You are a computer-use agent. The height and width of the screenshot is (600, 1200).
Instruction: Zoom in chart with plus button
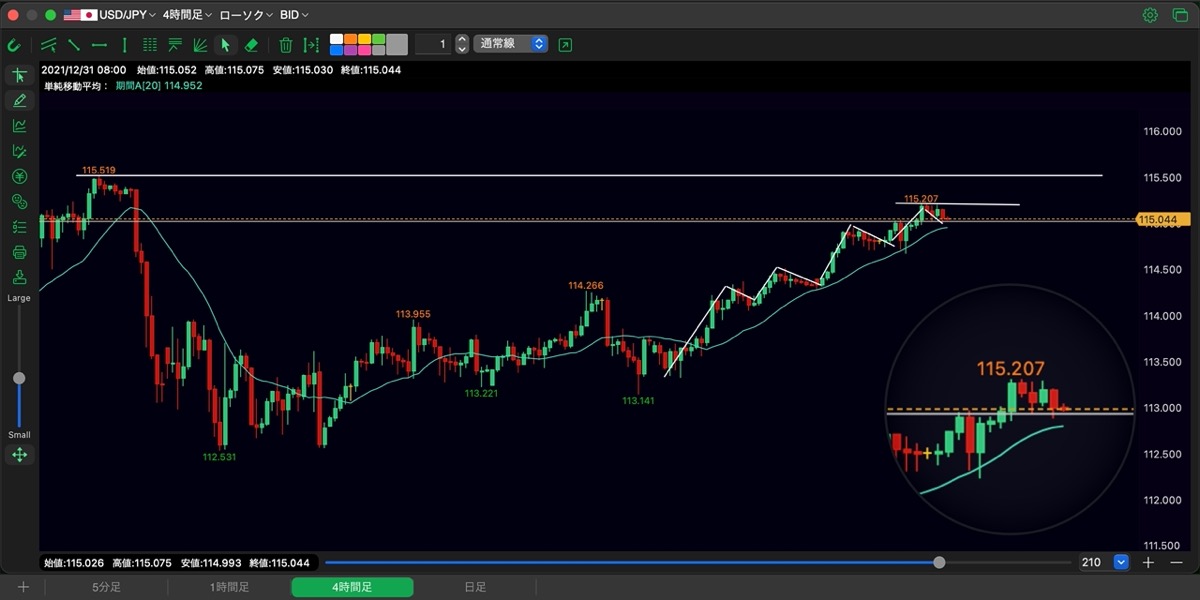tap(1148, 562)
